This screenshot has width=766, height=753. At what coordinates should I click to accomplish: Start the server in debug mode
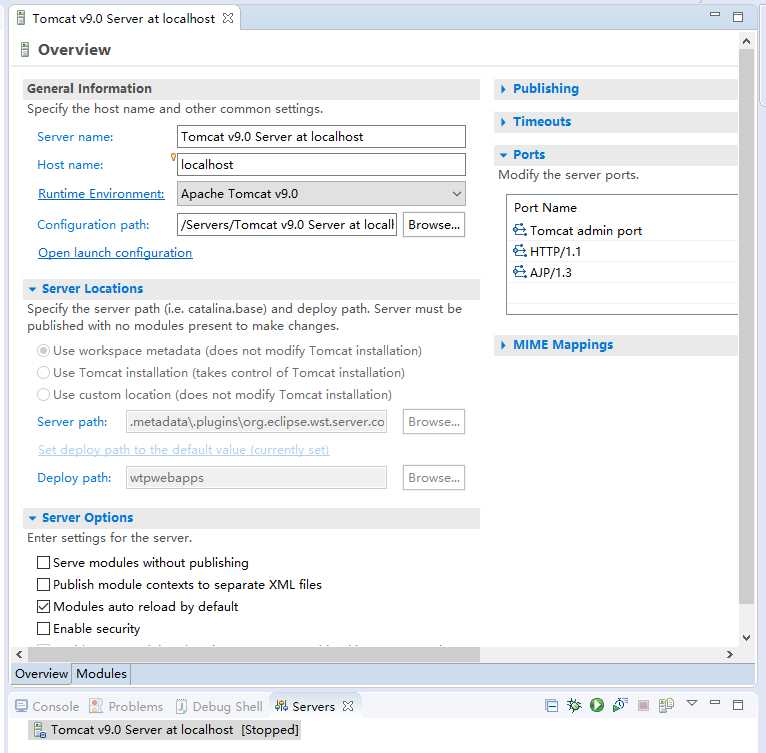pos(574,705)
